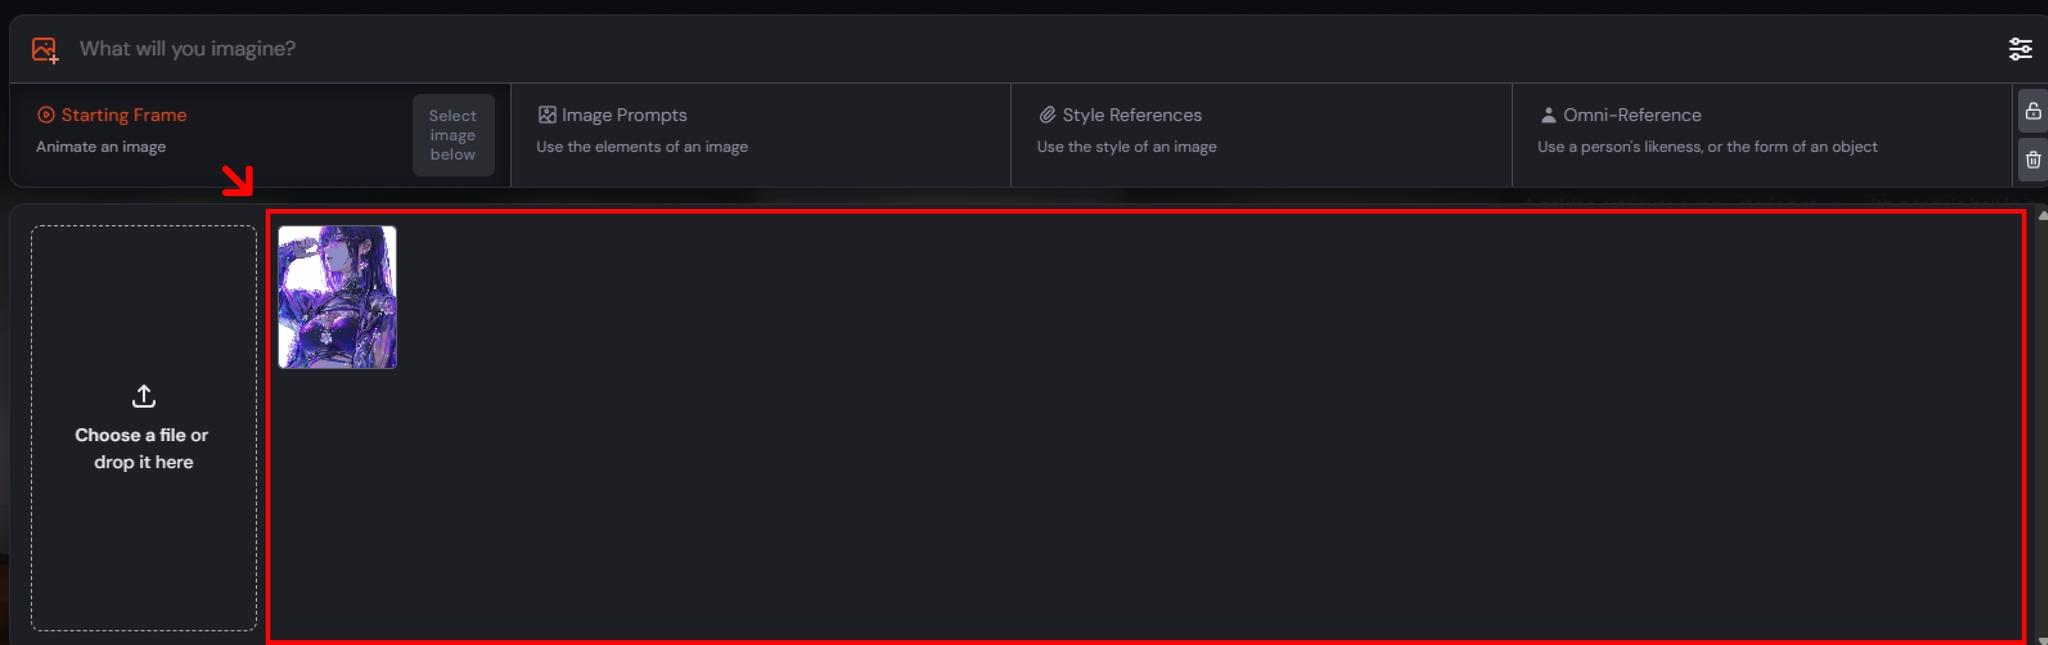Image resolution: width=2048 pixels, height=645 pixels.
Task: Open the settings sliders icon
Action: [2020, 49]
